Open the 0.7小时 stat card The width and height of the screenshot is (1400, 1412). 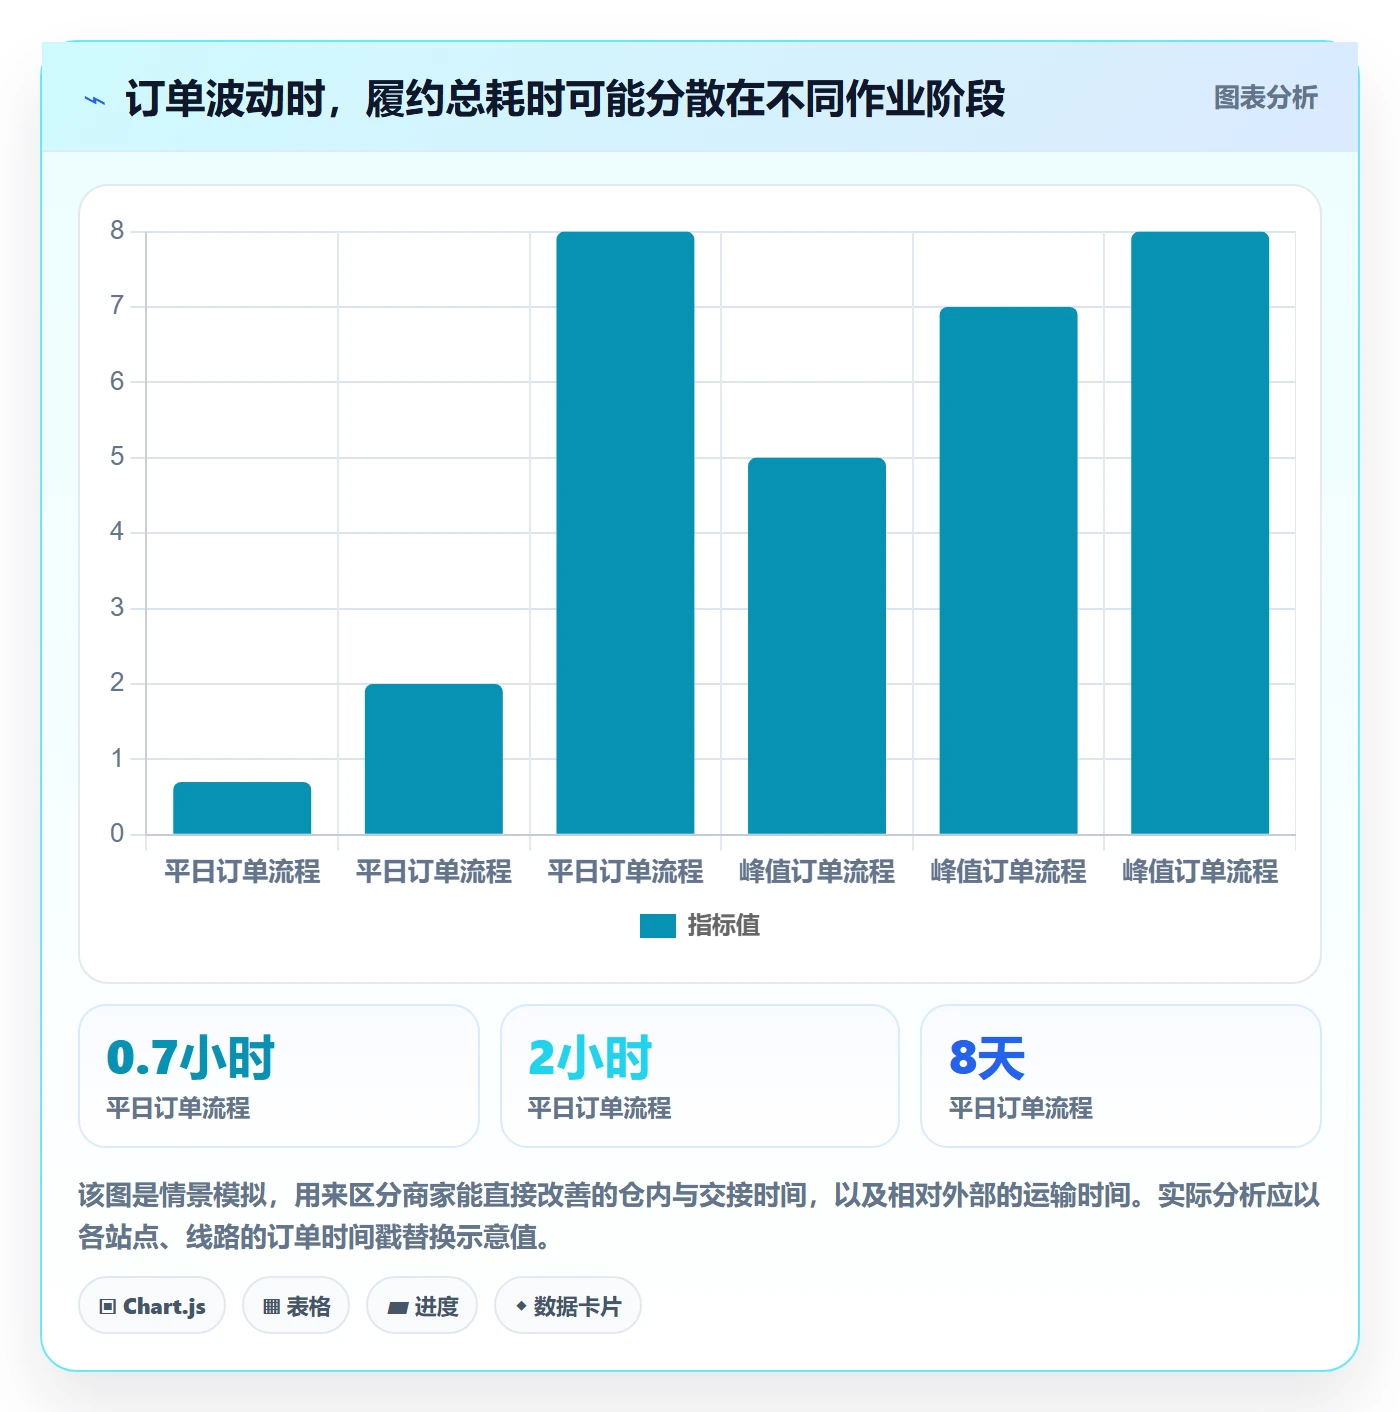[x=279, y=1076]
